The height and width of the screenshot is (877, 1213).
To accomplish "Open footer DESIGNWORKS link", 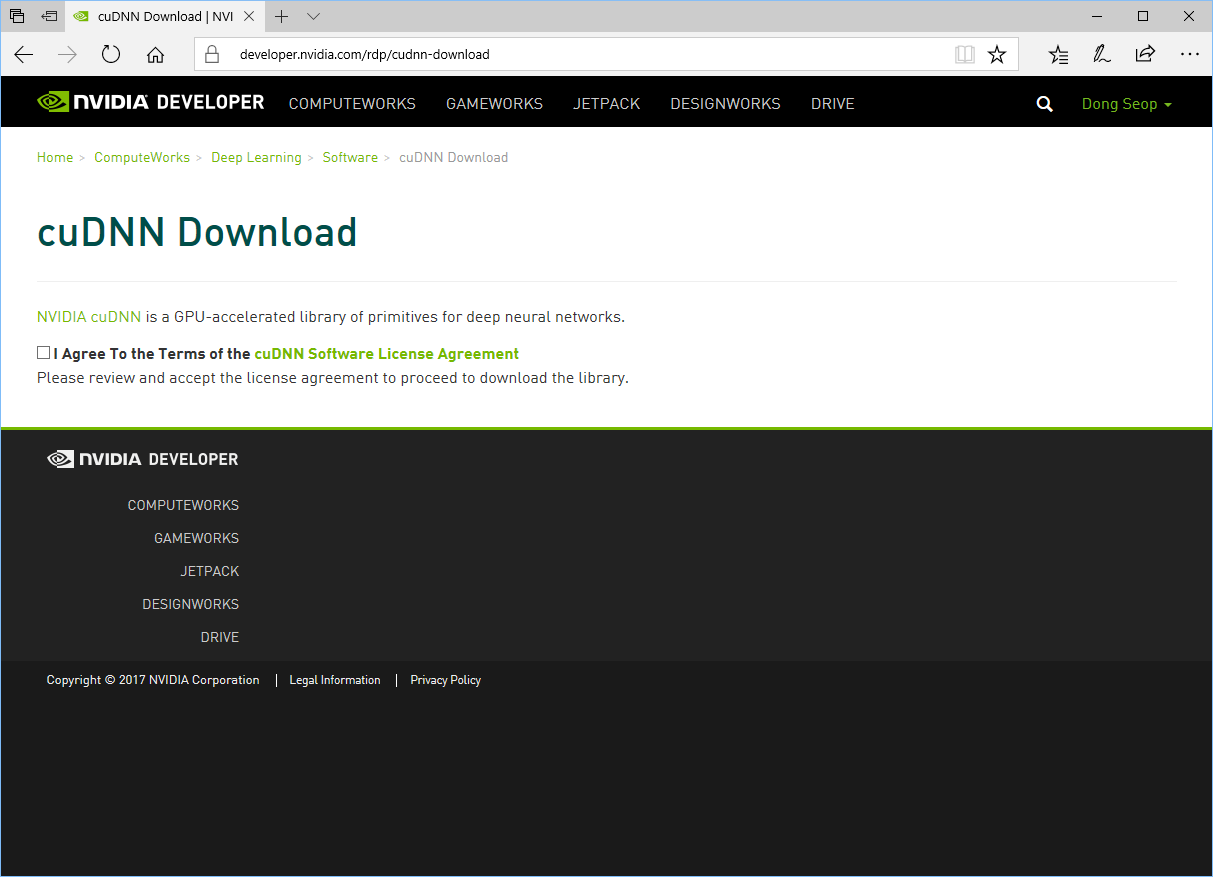I will pos(190,604).
